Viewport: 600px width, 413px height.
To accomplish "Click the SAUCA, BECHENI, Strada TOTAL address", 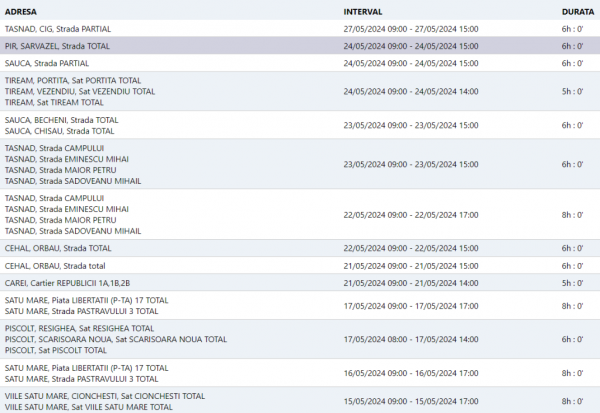I will (61, 119).
